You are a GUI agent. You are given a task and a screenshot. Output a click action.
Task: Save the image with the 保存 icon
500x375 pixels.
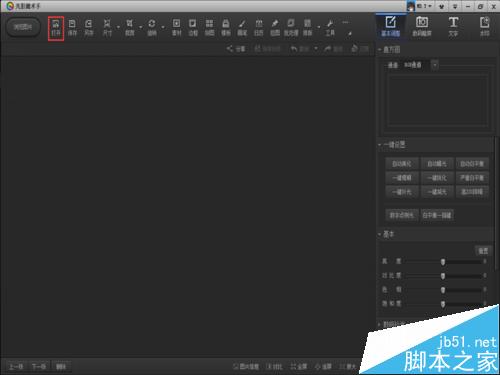click(x=72, y=28)
